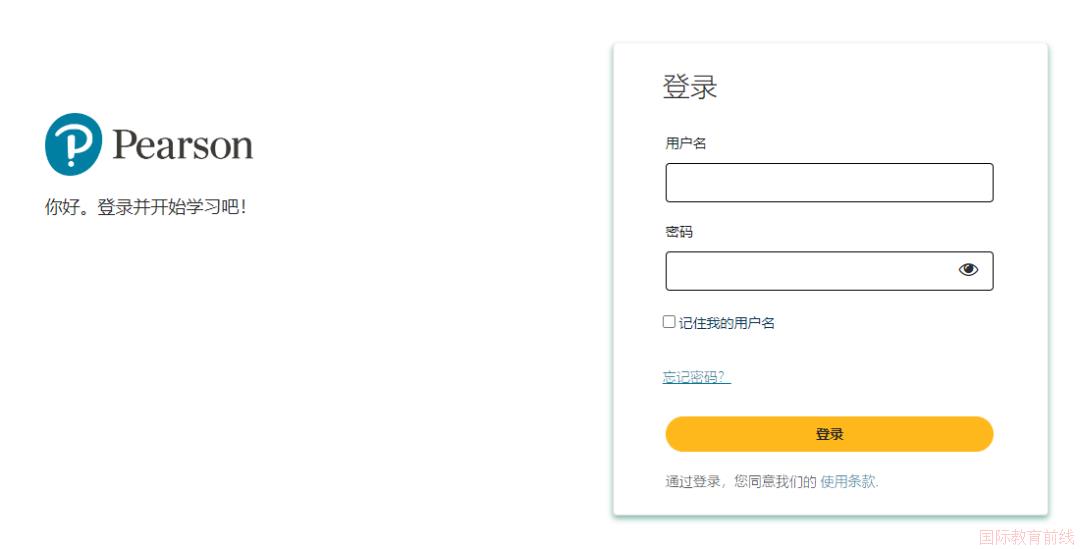The image size is (1080, 549).
Task: Click the greeting text 你好。登录并开始学习吧!
Action: click(145, 207)
